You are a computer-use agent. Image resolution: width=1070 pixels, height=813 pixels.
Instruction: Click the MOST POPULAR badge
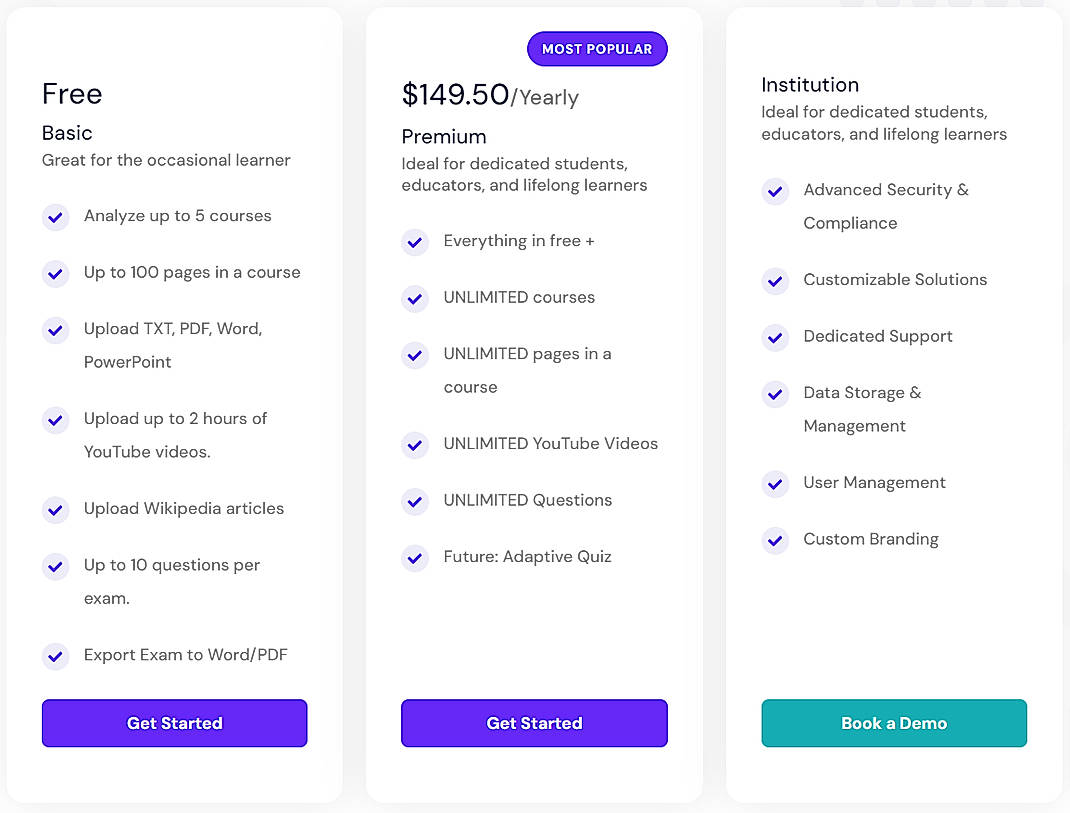(x=597, y=48)
